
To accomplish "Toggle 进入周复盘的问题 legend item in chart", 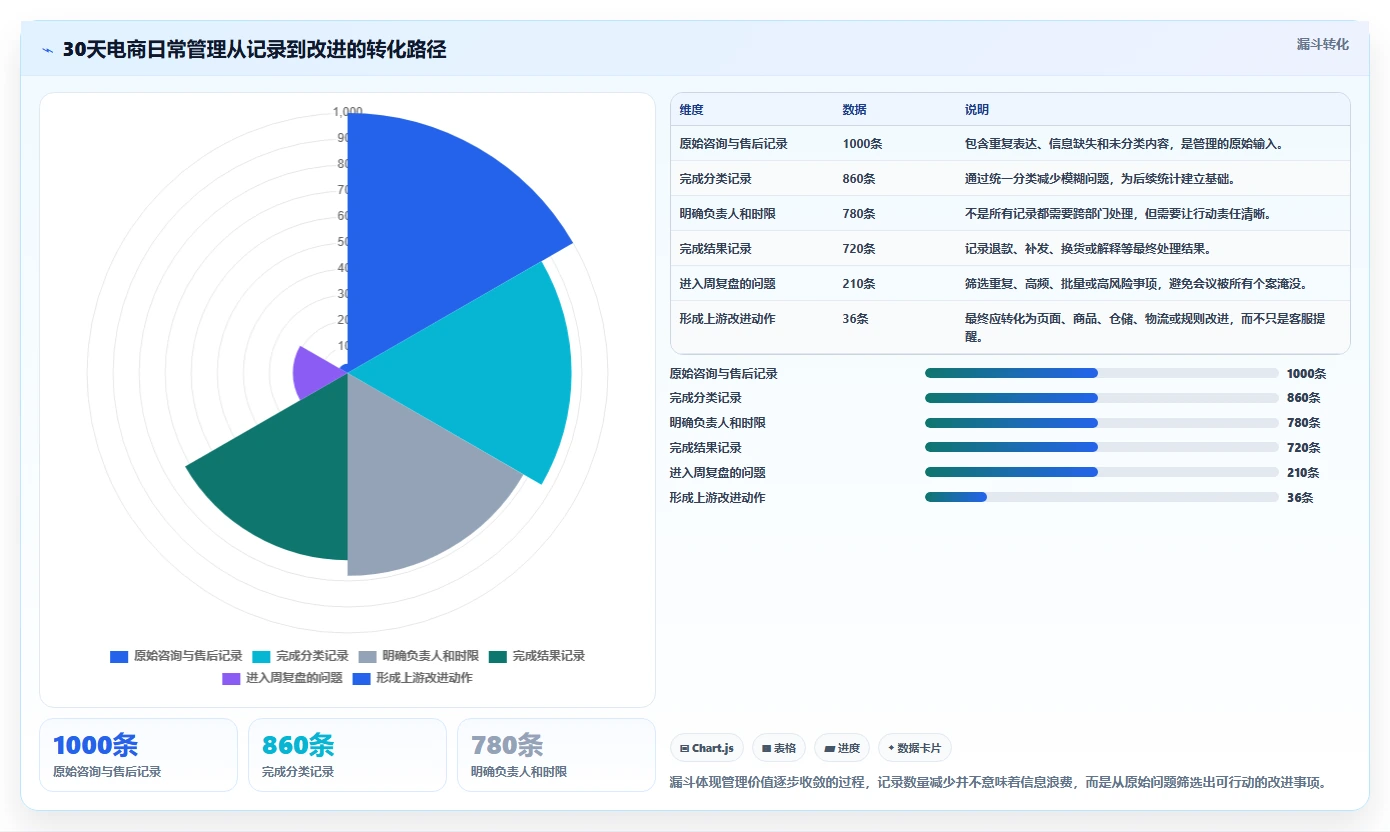I will tap(282, 678).
